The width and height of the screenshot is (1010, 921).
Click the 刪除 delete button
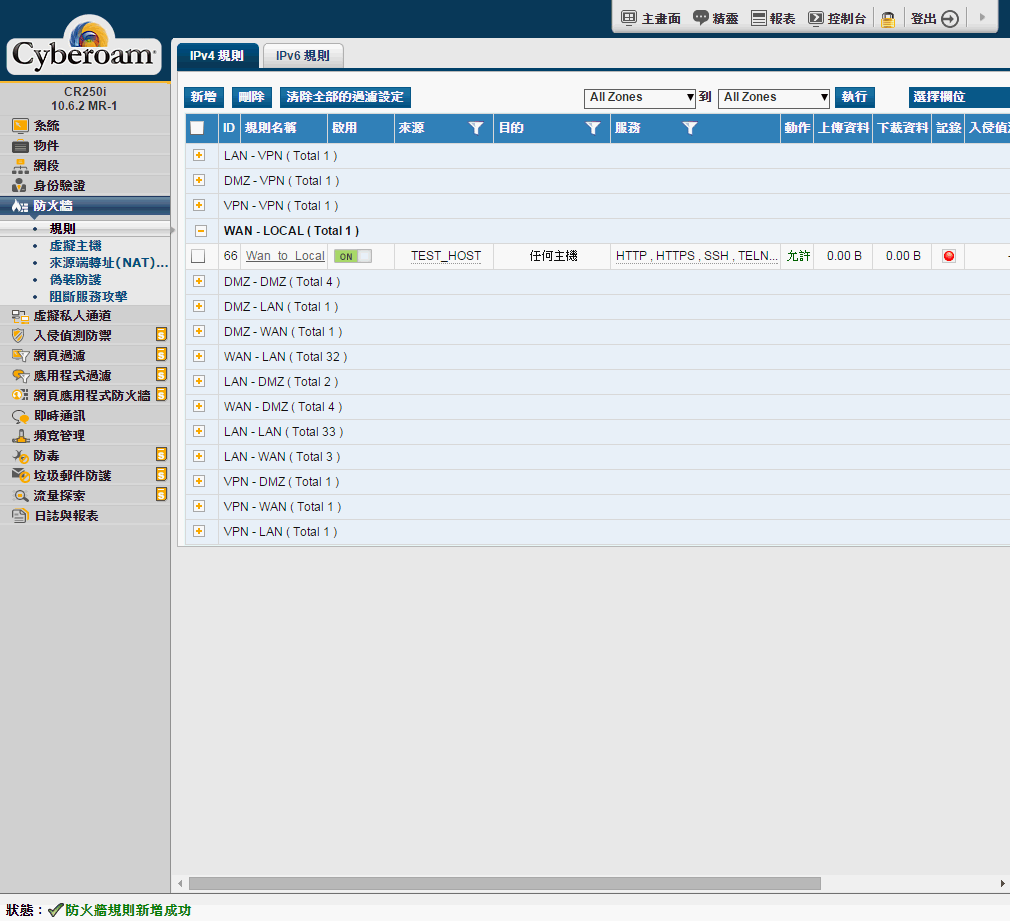click(251, 97)
